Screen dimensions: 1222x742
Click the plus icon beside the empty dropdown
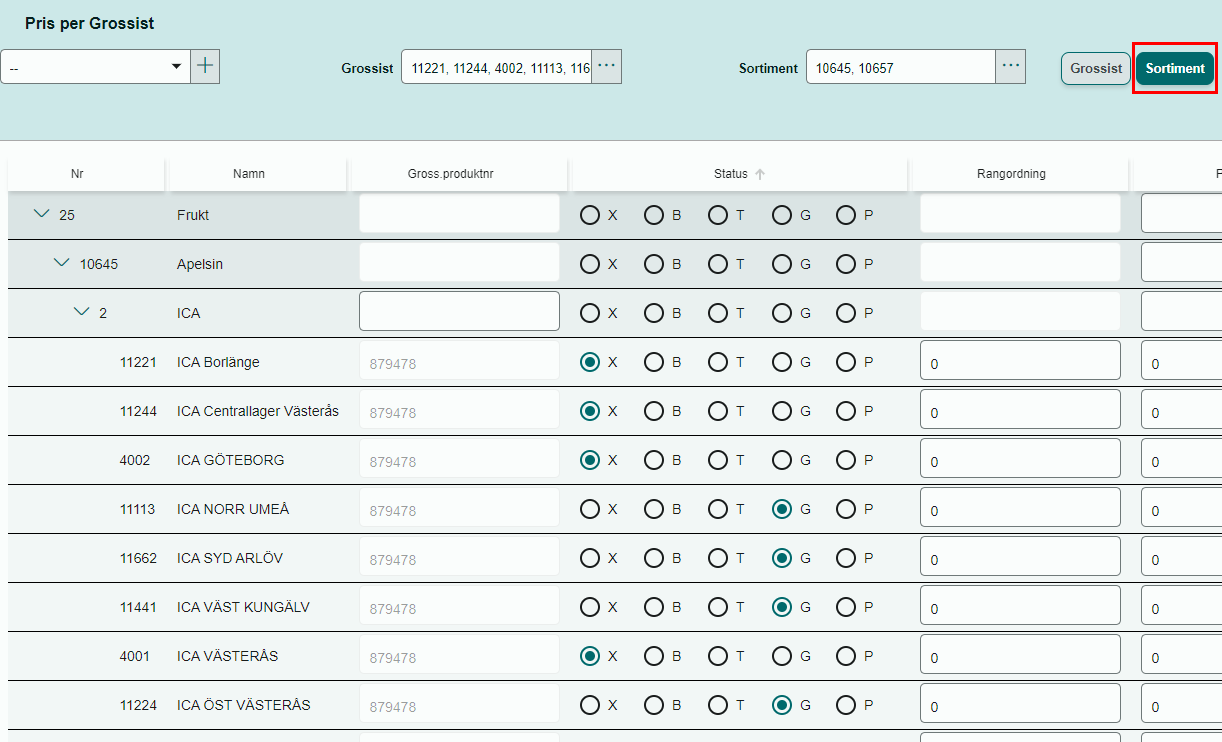205,67
